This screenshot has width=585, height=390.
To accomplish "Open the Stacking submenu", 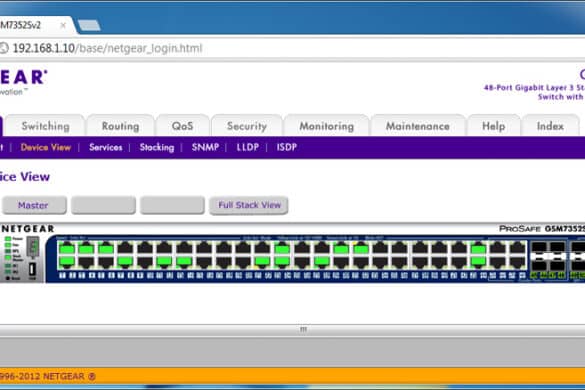I will pos(157,147).
